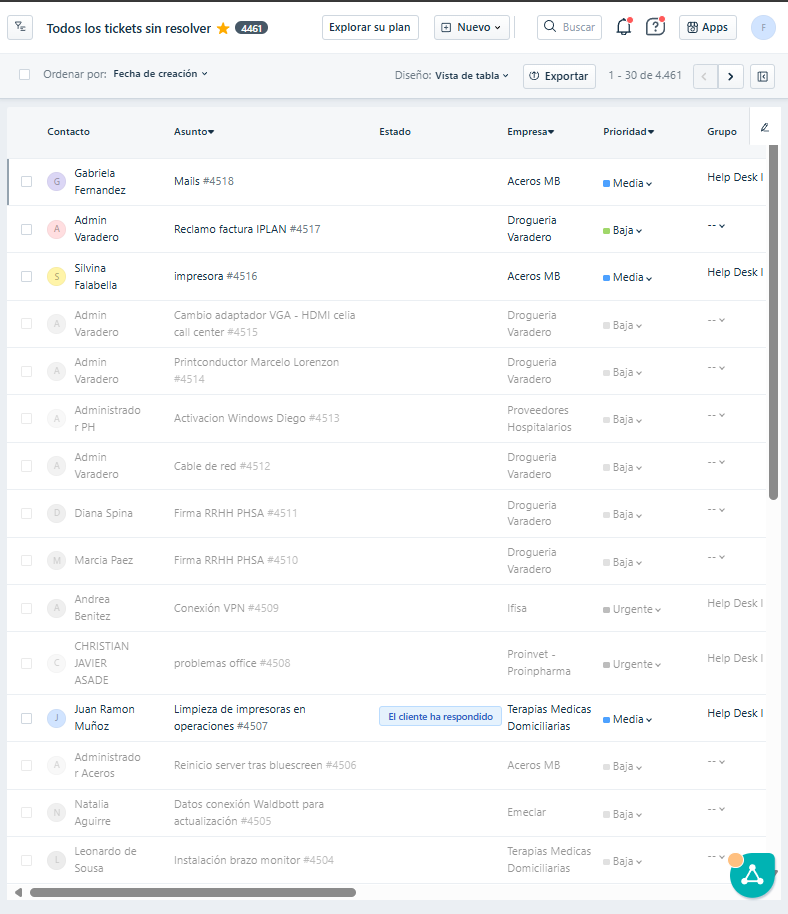Change Baja priority for Reclamo factura IPLAN

click(622, 230)
